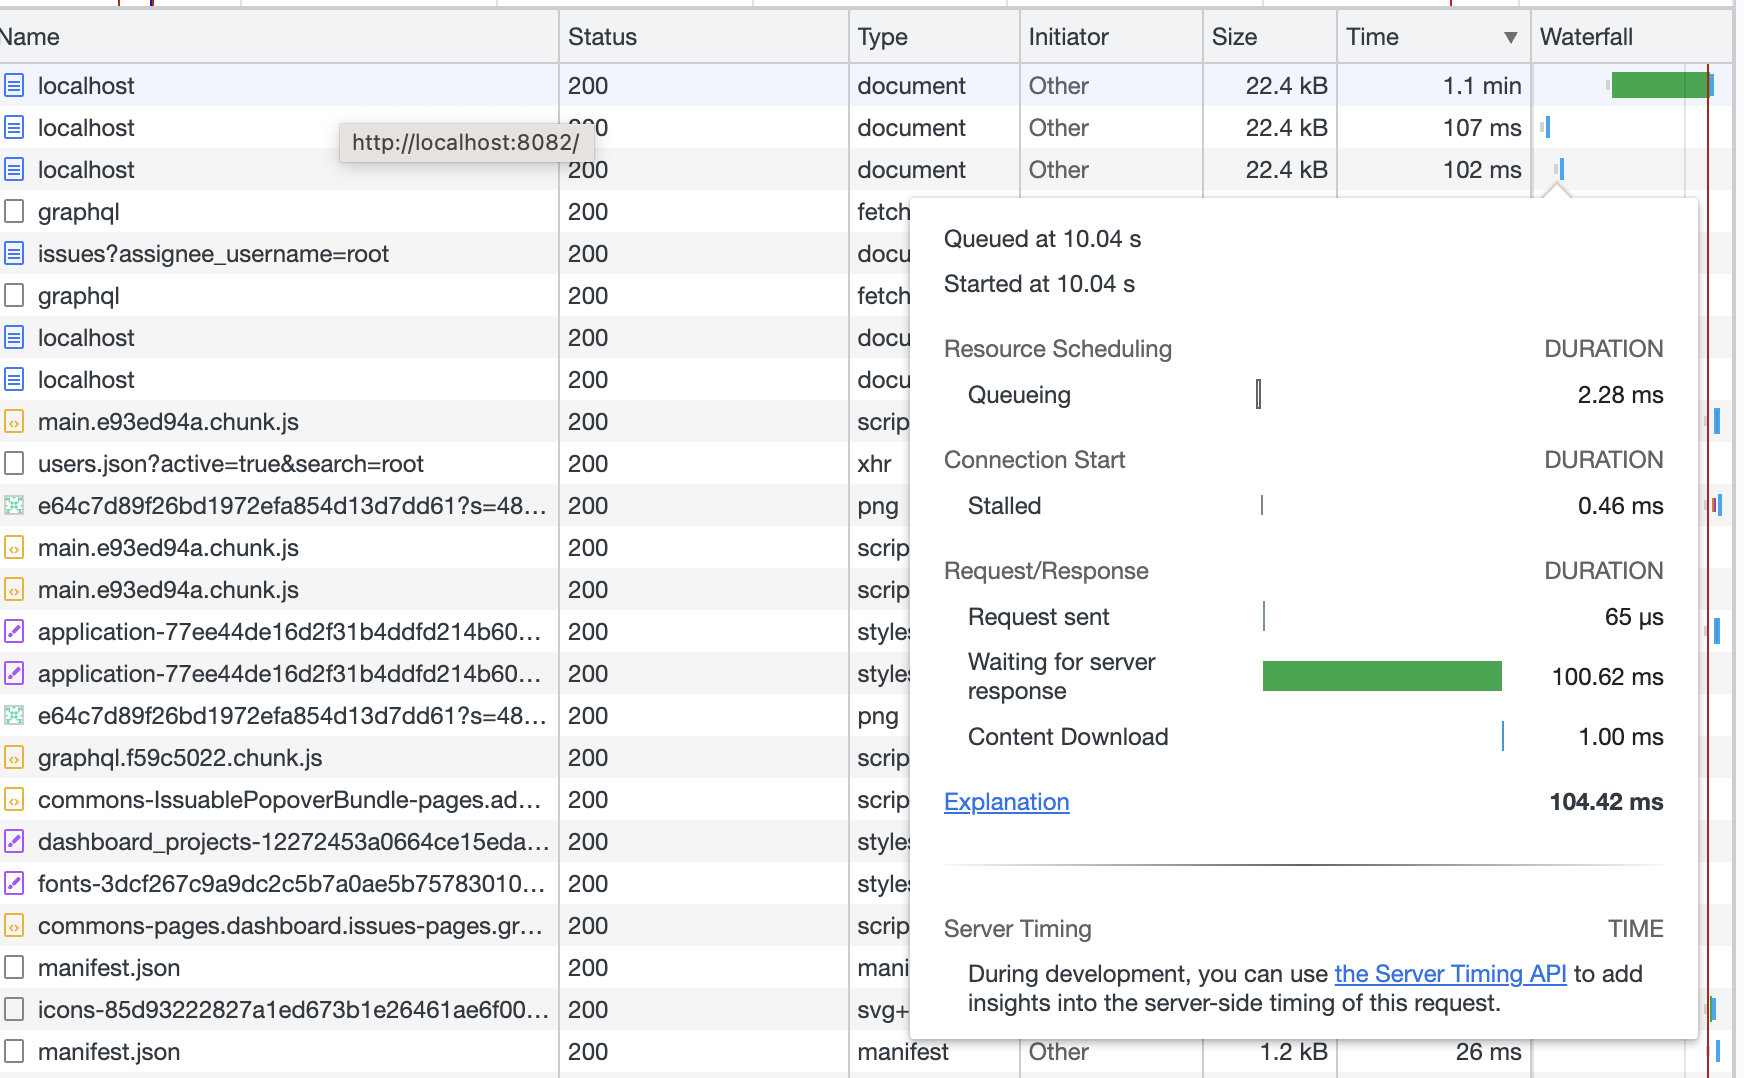
Task: Click the document icon of the first localhost request
Action: pyautogui.click(x=14, y=86)
